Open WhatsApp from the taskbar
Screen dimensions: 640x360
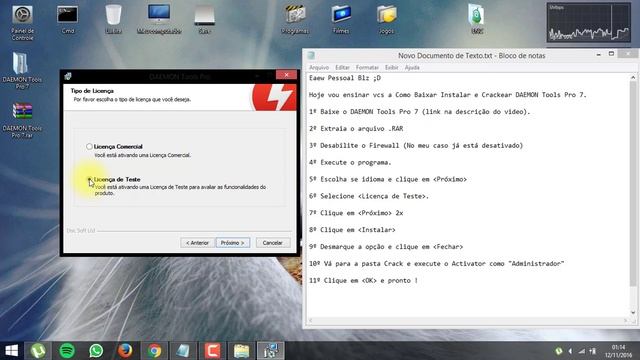[x=96, y=351]
